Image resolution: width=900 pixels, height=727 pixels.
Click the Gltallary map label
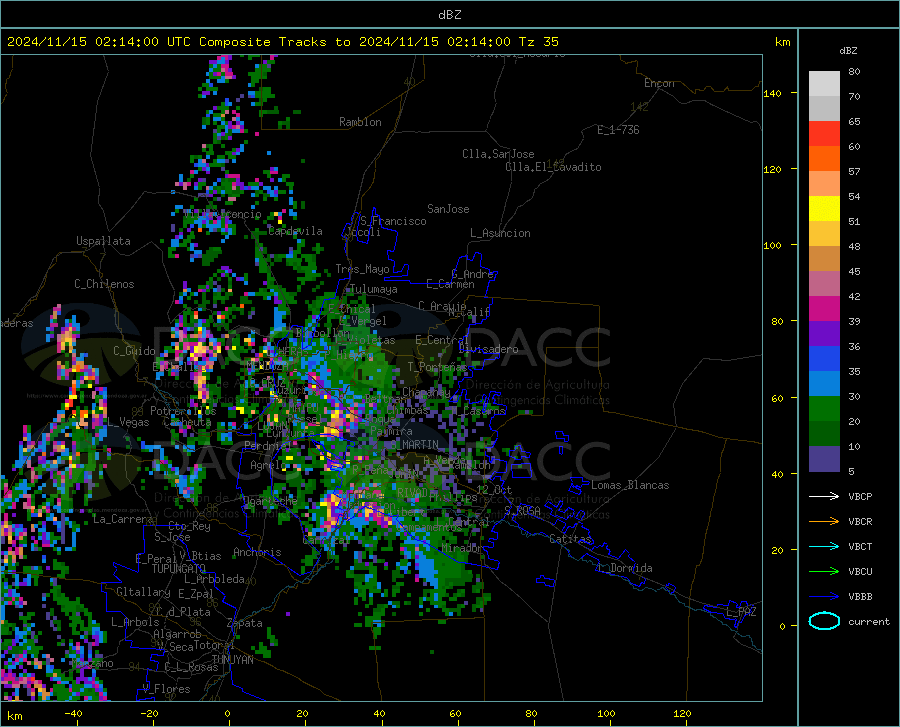(x=143, y=592)
